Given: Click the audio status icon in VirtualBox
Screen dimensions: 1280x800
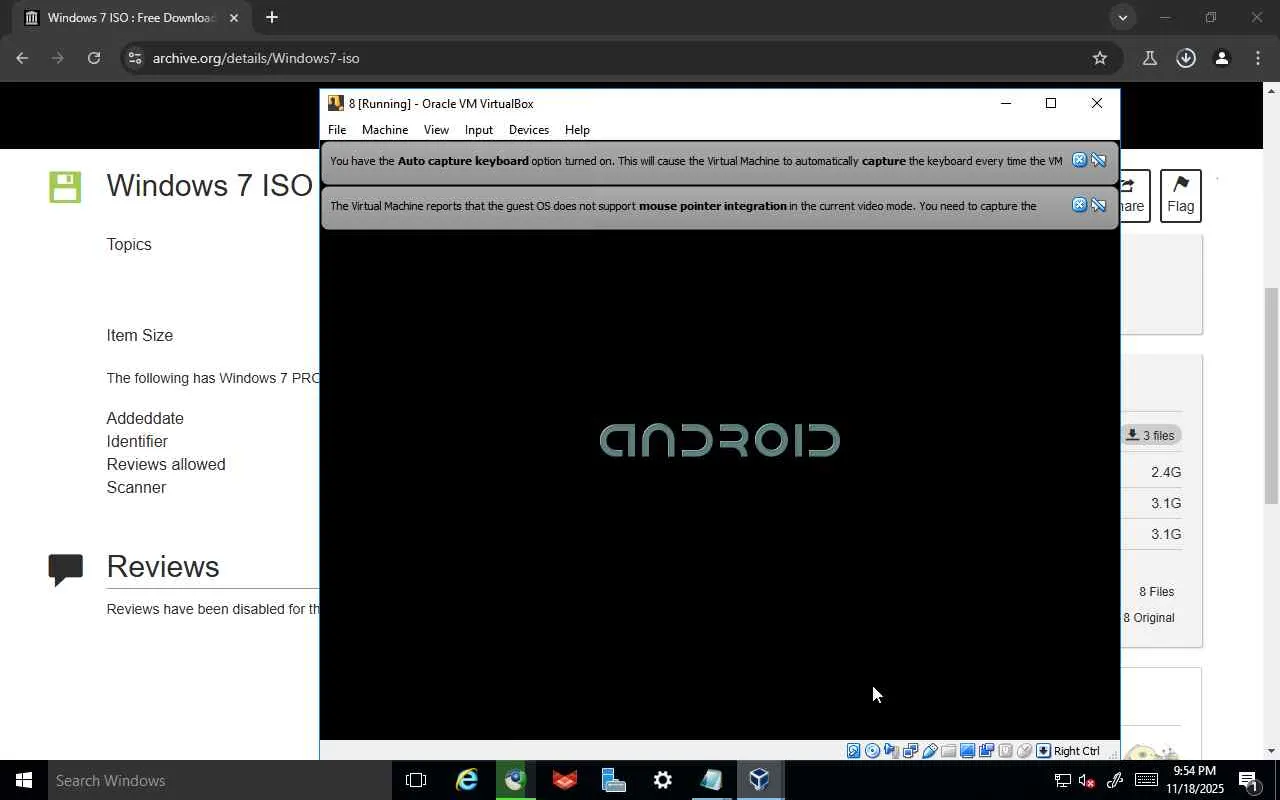Looking at the screenshot, I should (892, 751).
